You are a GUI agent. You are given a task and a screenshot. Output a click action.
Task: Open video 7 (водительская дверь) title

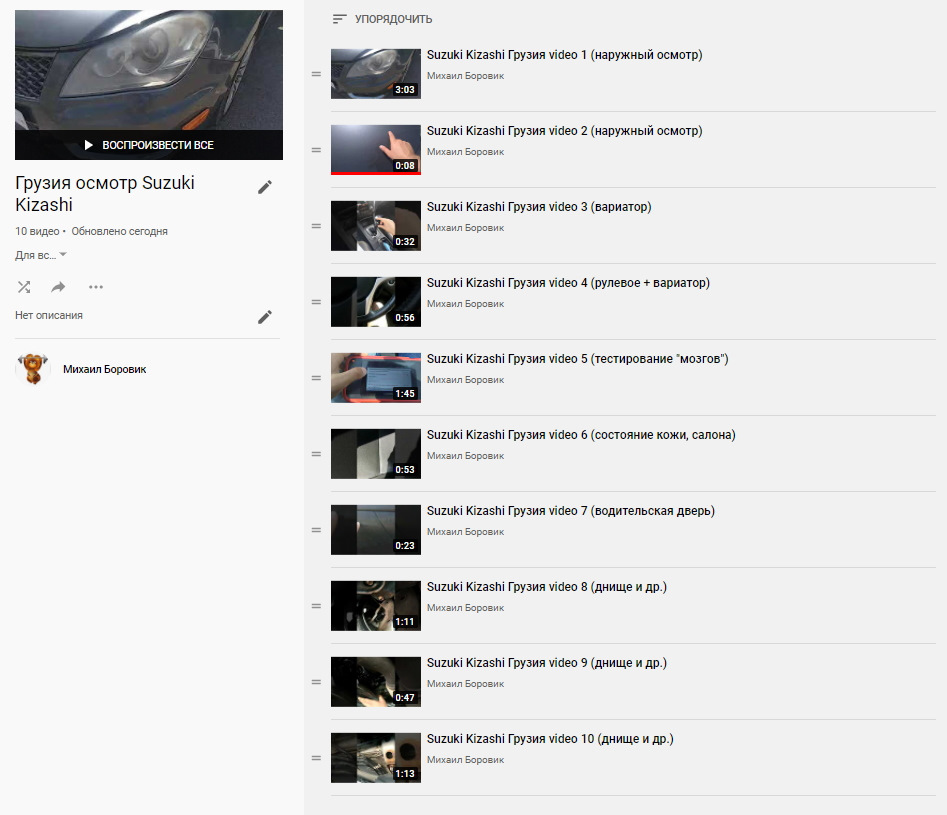[x=571, y=511]
